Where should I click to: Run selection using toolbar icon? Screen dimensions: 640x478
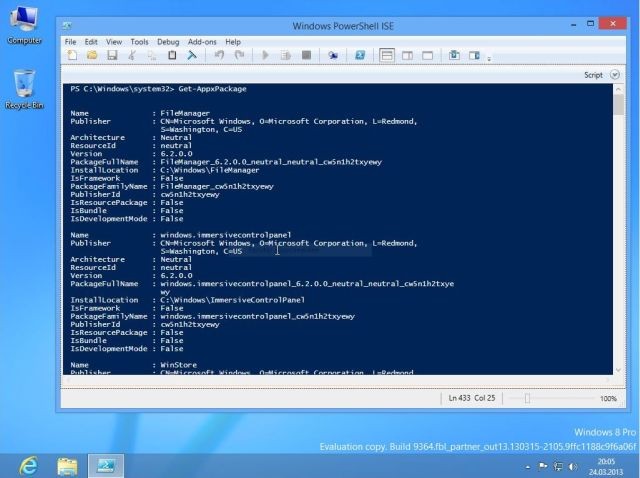[286, 55]
